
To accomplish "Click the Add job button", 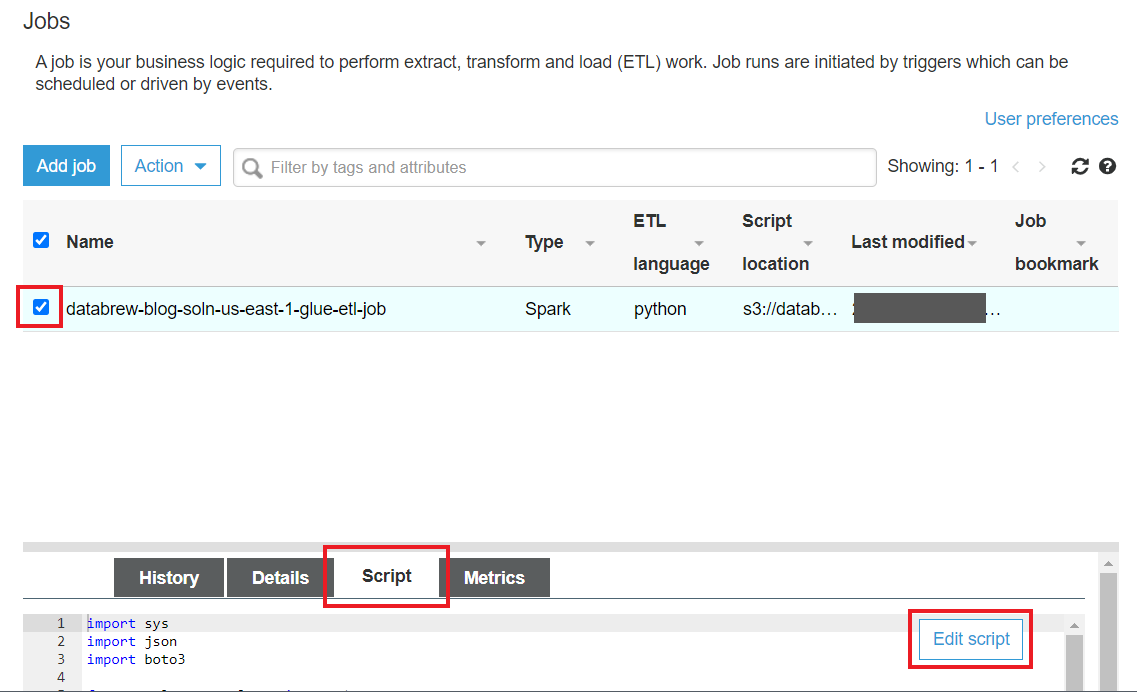I will pos(67,165).
